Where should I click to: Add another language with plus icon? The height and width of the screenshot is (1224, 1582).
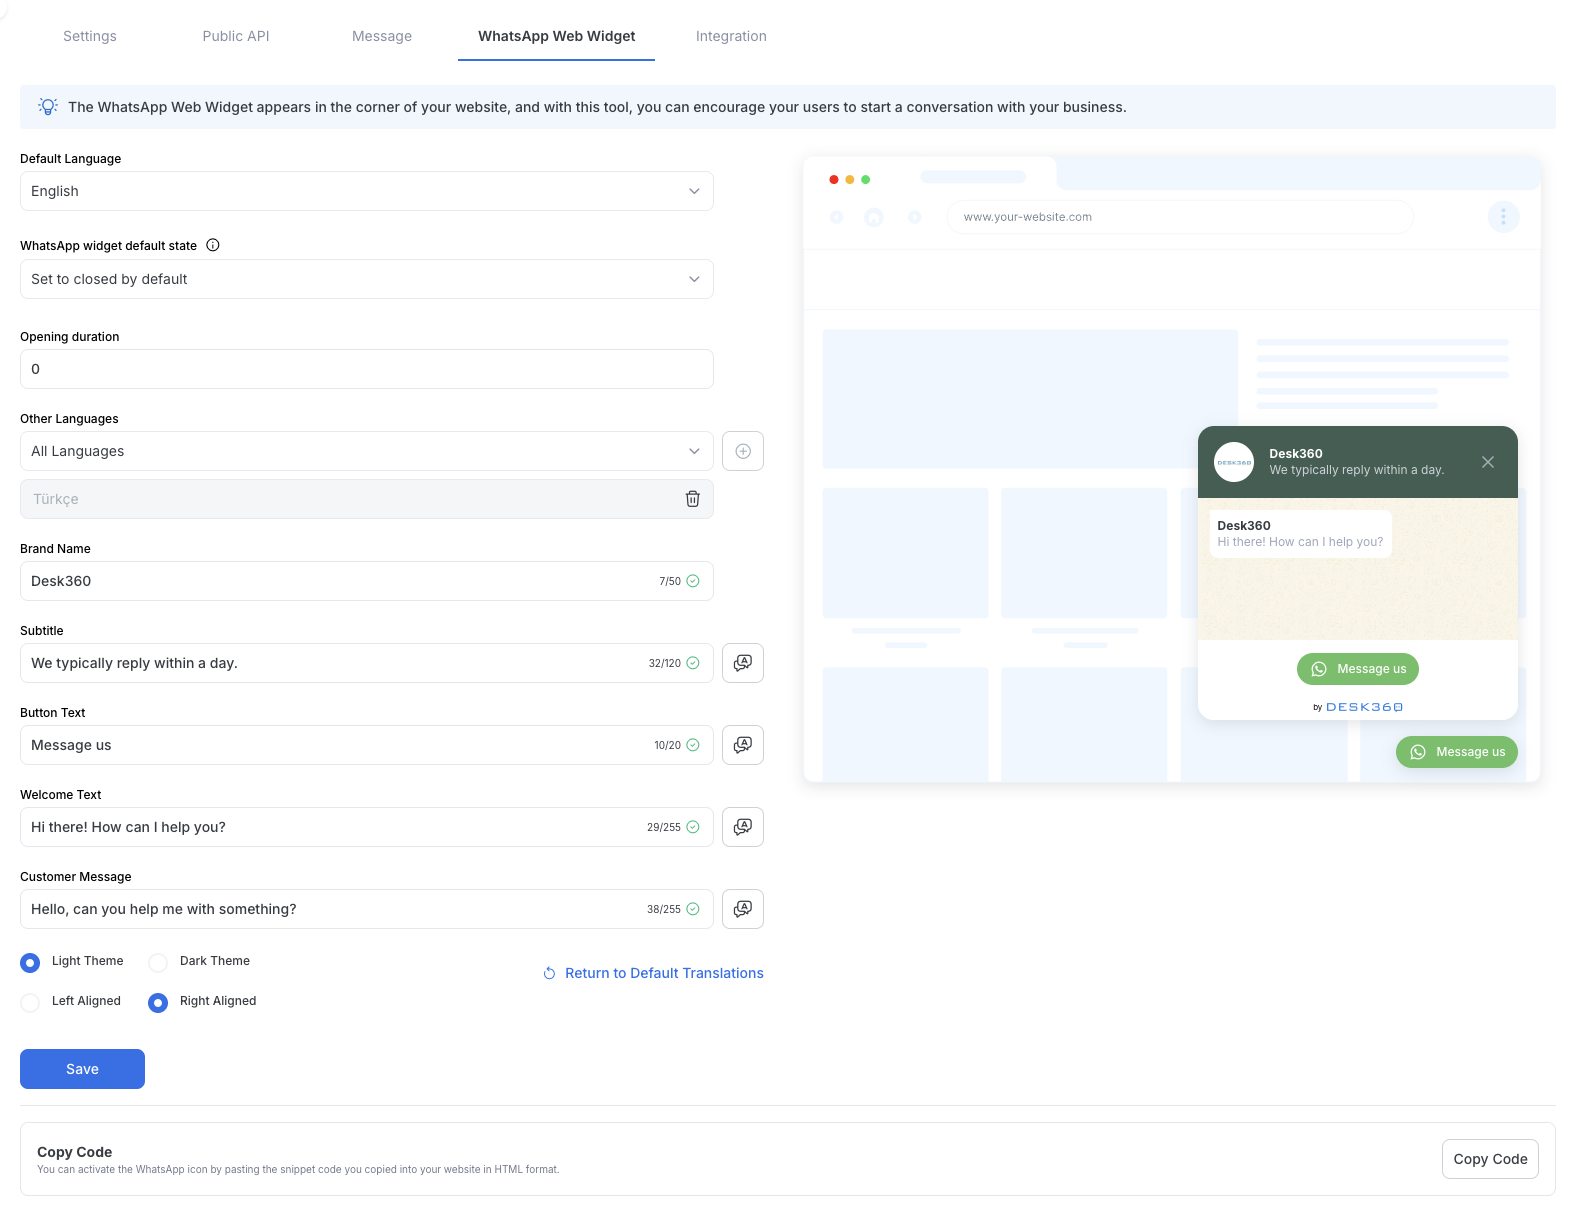coord(743,451)
